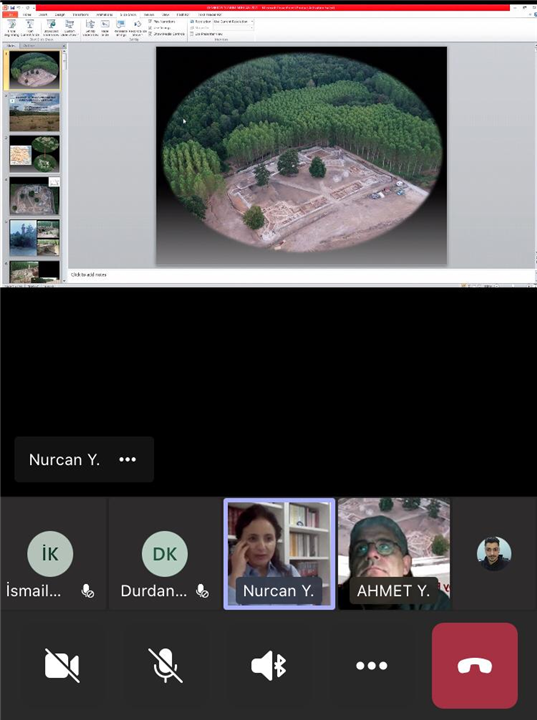
Task: Select Durdan's participant tile with the DK avatar
Action: point(164,554)
